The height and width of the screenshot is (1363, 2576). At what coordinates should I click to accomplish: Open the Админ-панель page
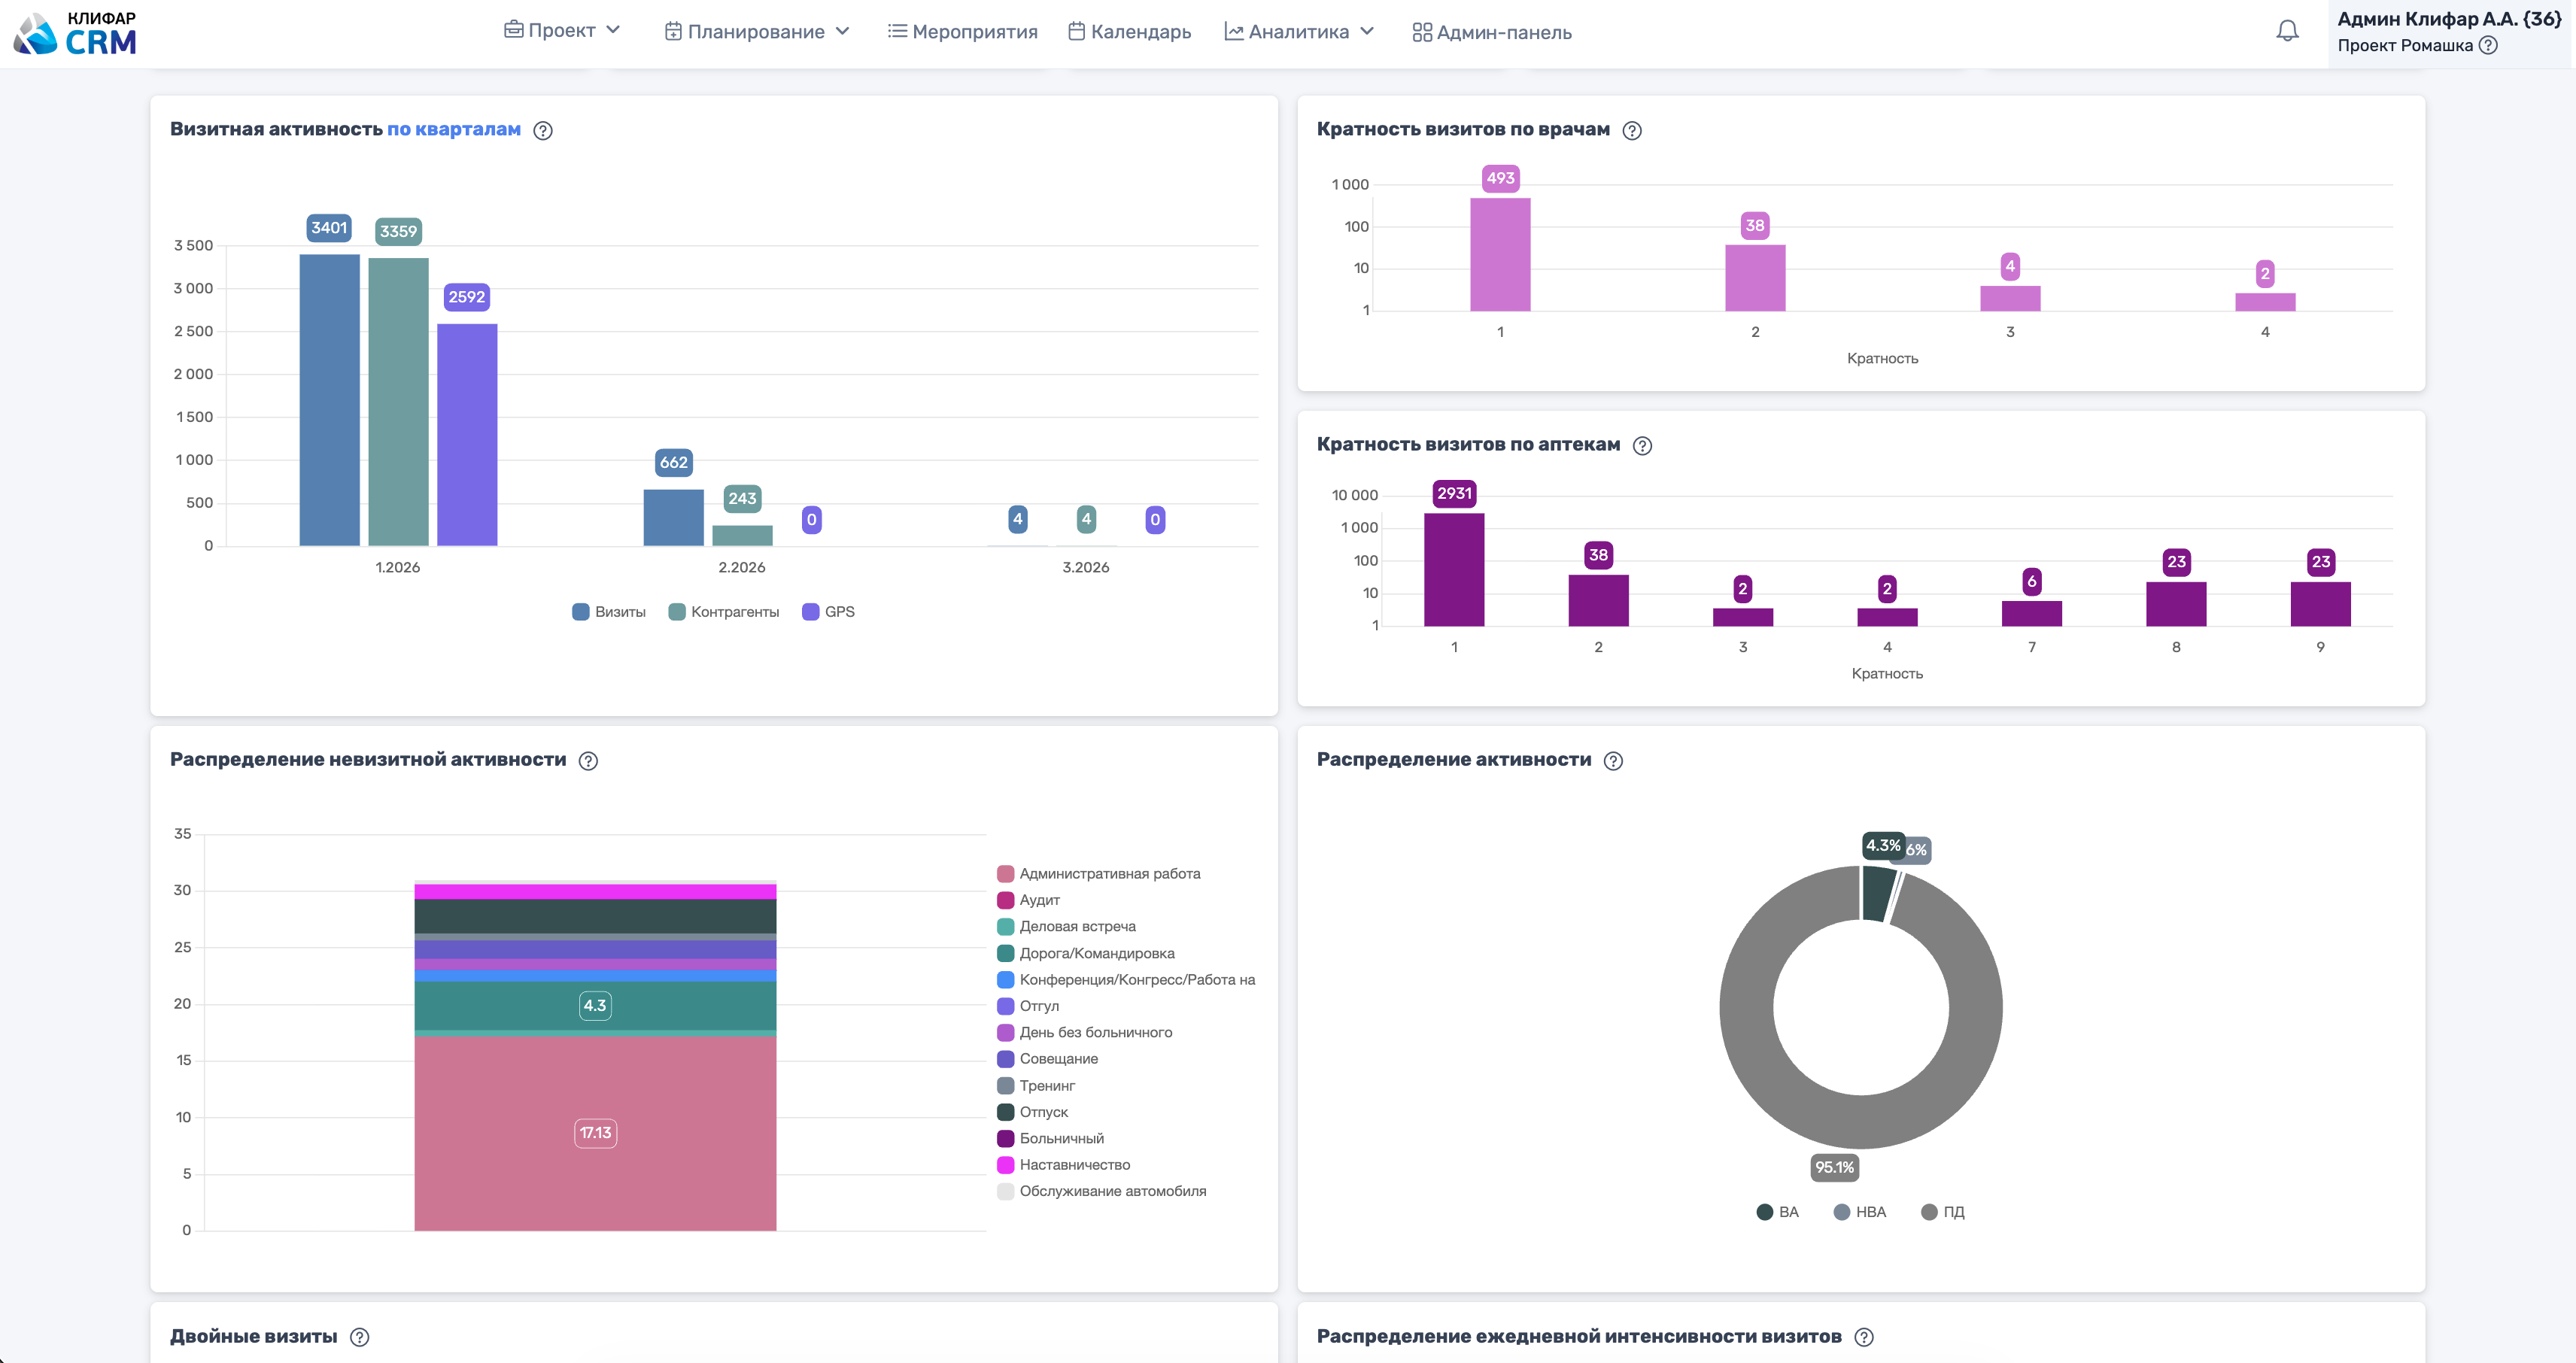click(1492, 32)
